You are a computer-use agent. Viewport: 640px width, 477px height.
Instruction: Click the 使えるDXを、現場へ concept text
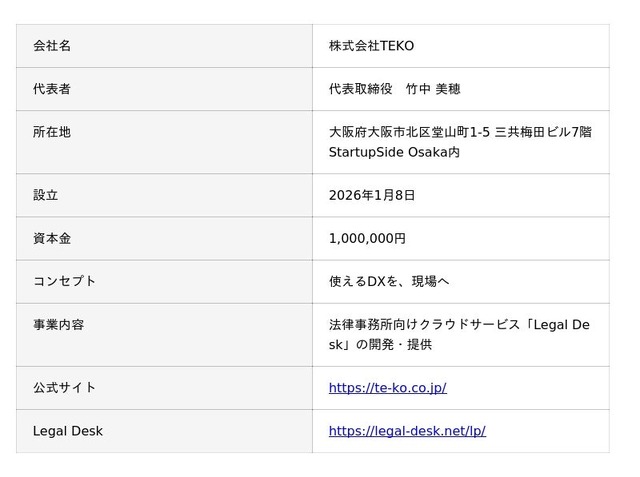coord(389,282)
